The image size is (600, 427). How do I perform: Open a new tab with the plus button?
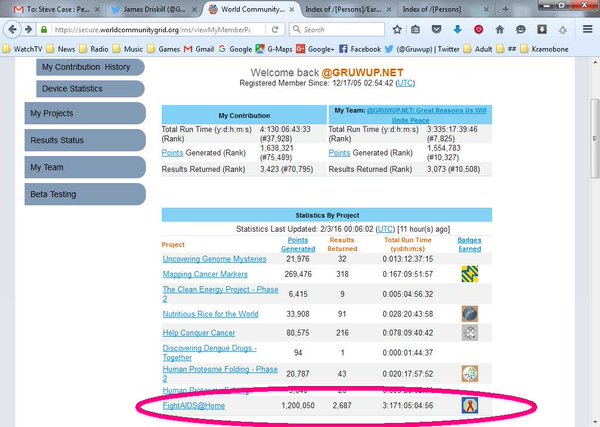[505, 9]
